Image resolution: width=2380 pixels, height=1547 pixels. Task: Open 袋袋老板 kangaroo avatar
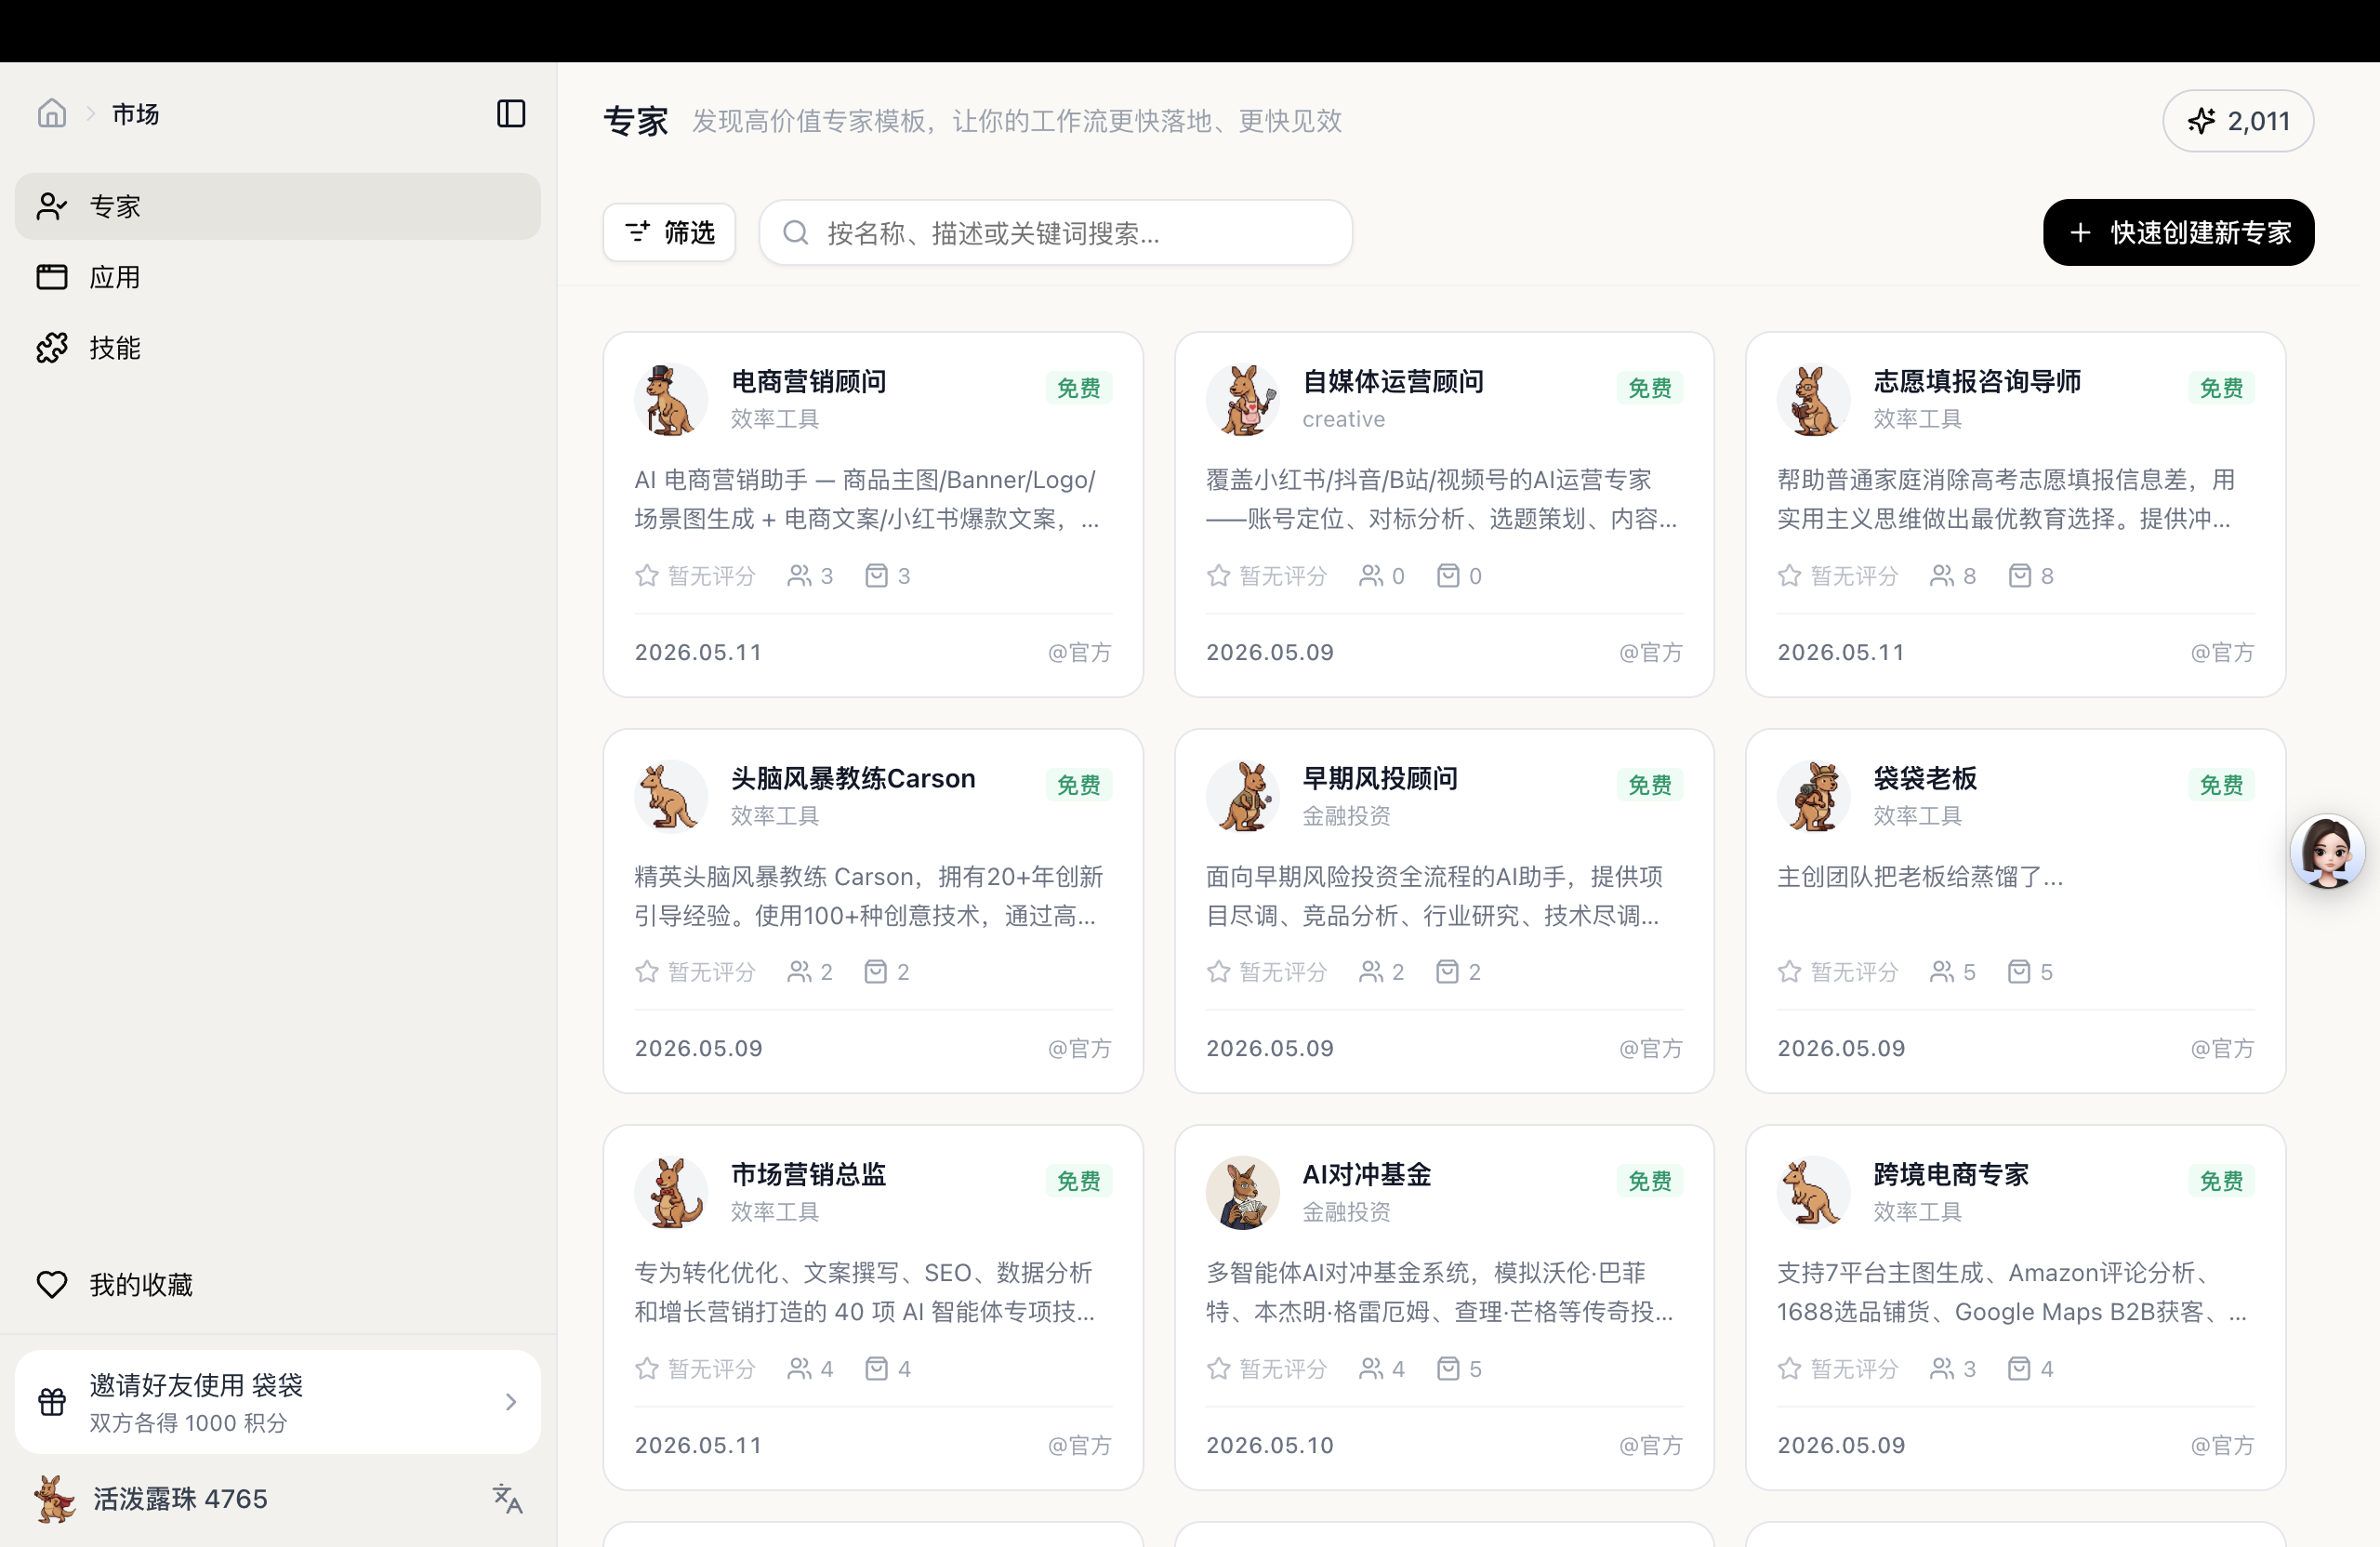coord(1814,796)
